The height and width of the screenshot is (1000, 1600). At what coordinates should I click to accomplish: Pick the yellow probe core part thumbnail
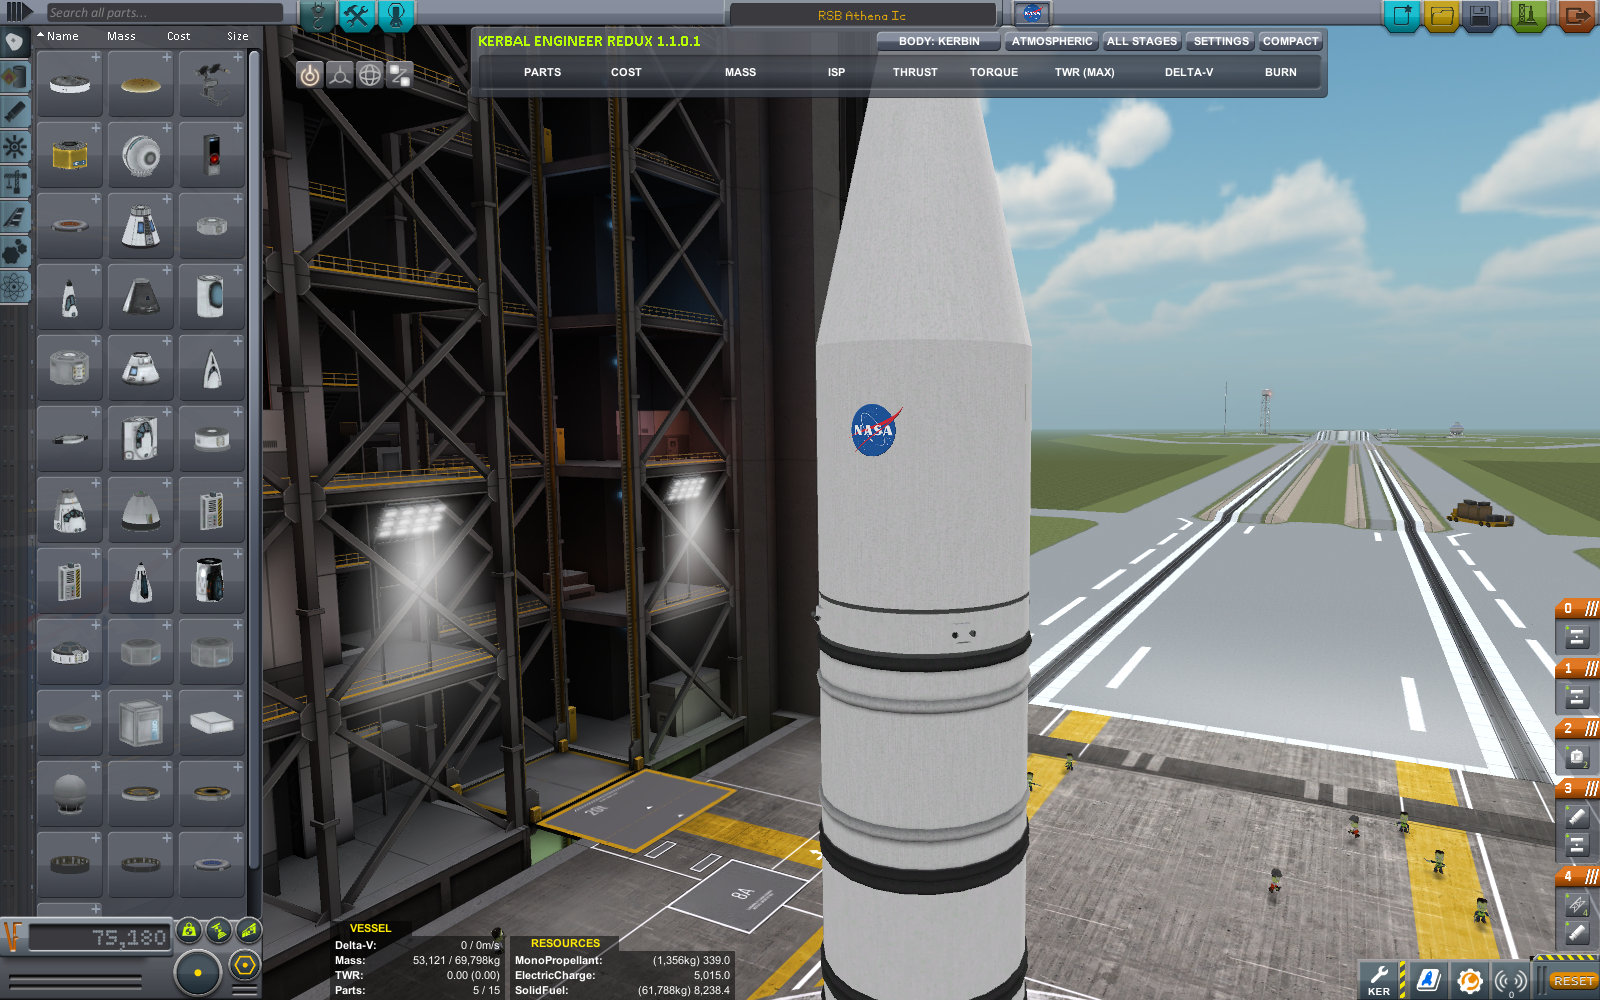(70, 155)
